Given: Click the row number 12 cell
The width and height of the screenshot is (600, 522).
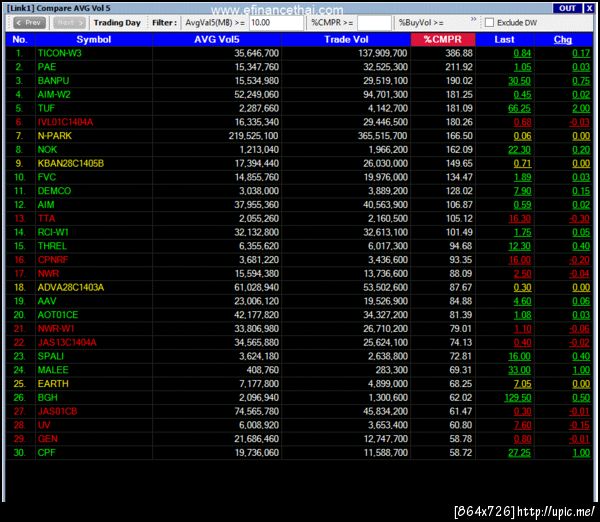Looking at the screenshot, I should coord(20,205).
